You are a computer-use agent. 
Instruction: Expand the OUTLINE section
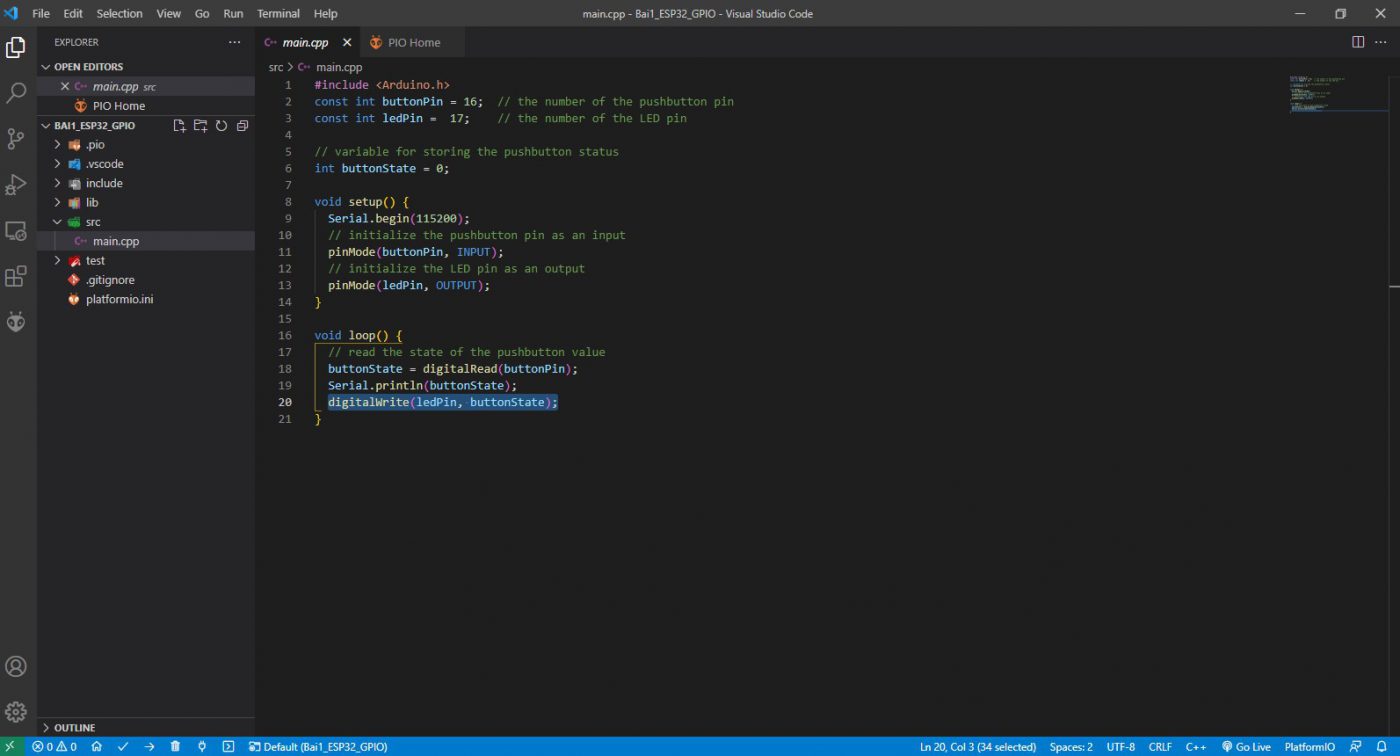tap(75, 728)
